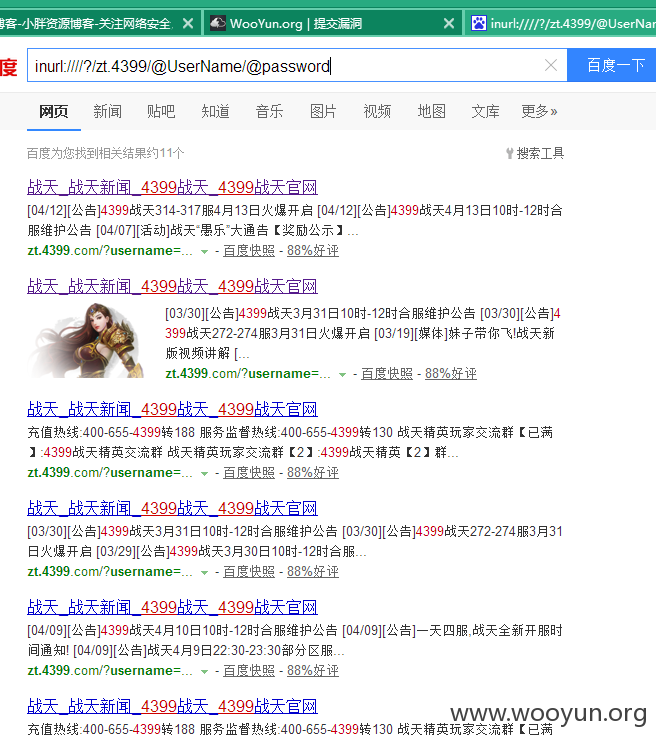Screen dimensions: 656x742
Task: Select the 网页 search category
Action: click(53, 112)
